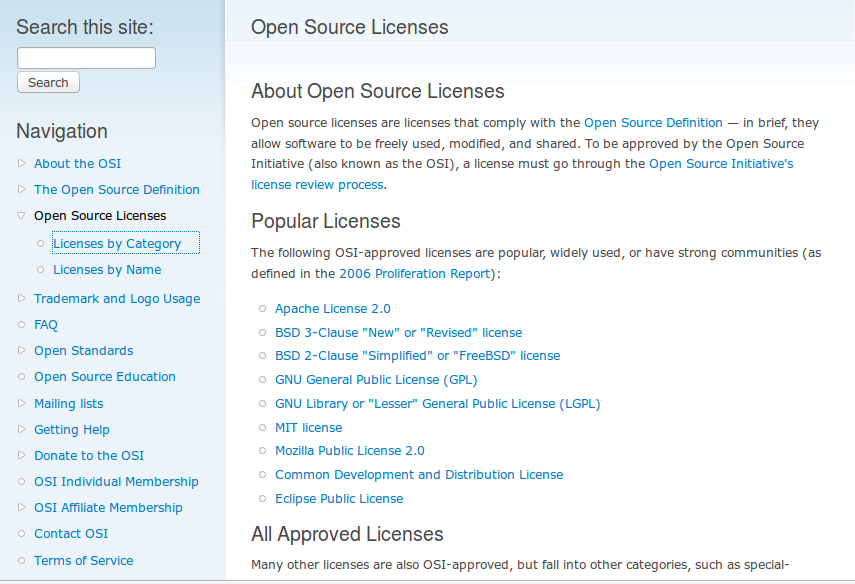Open the 2006 Proliferation Report link
The height and width of the screenshot is (584, 855).
pyautogui.click(x=414, y=274)
